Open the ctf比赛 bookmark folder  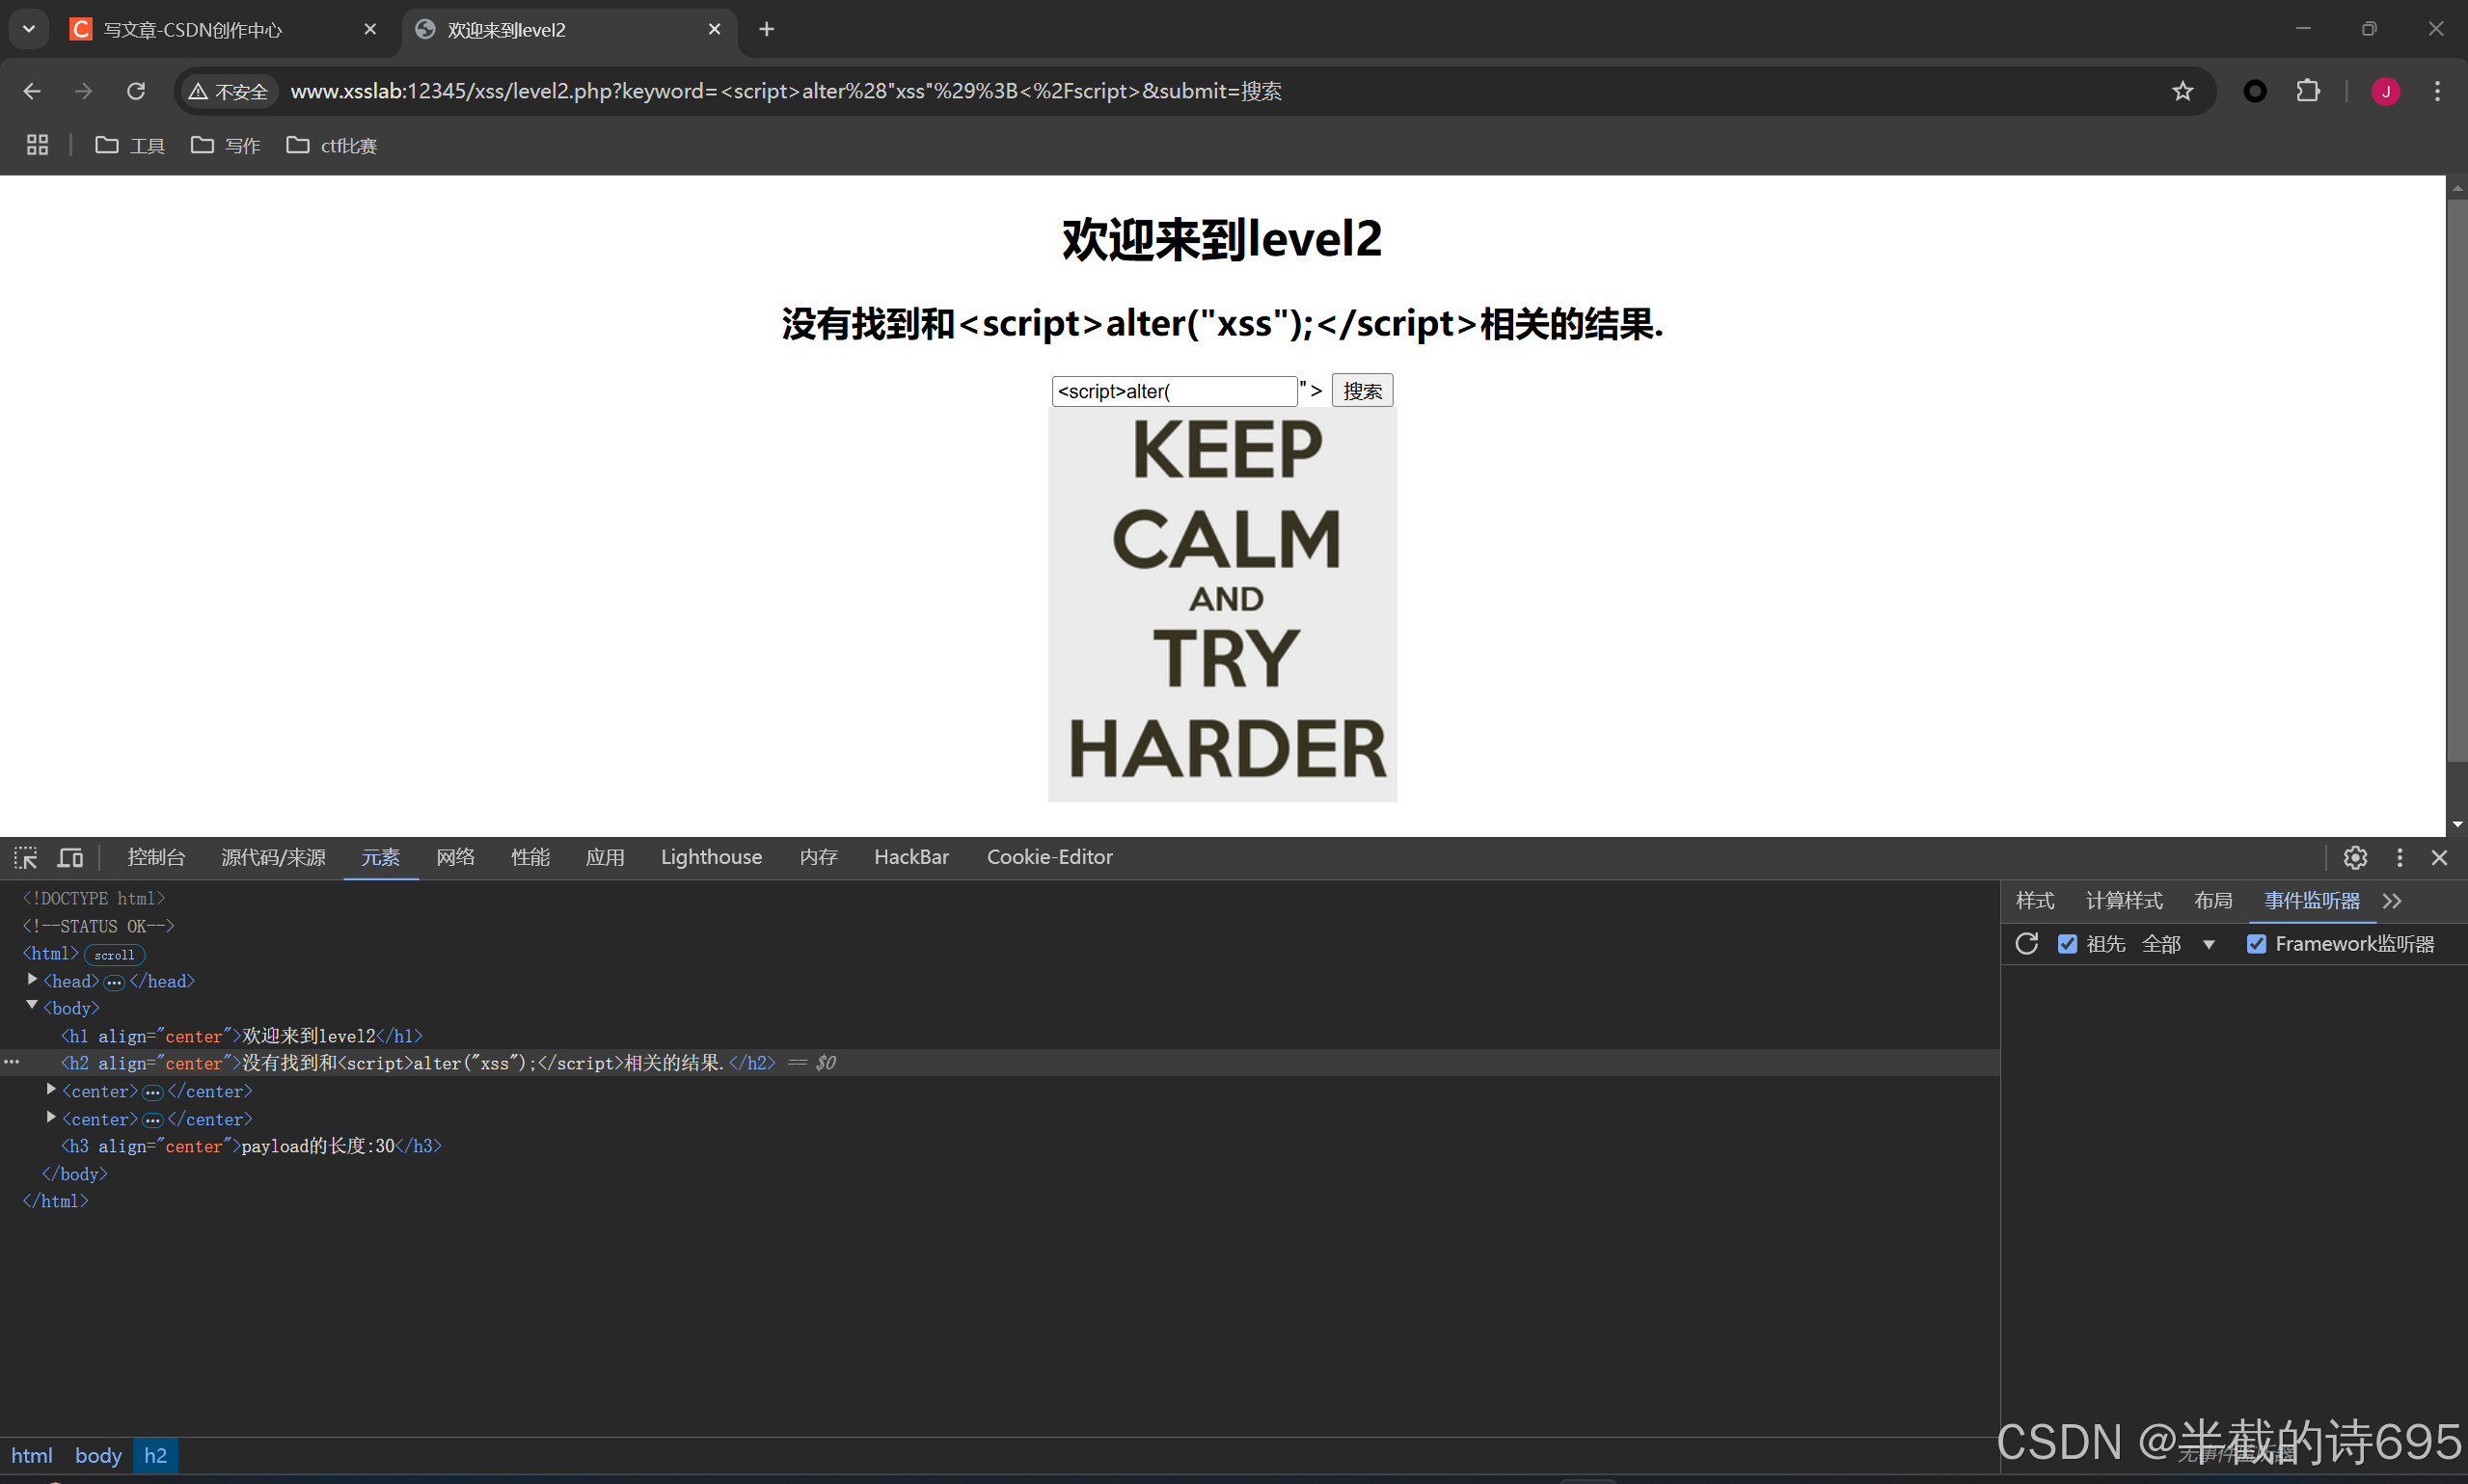(x=332, y=145)
